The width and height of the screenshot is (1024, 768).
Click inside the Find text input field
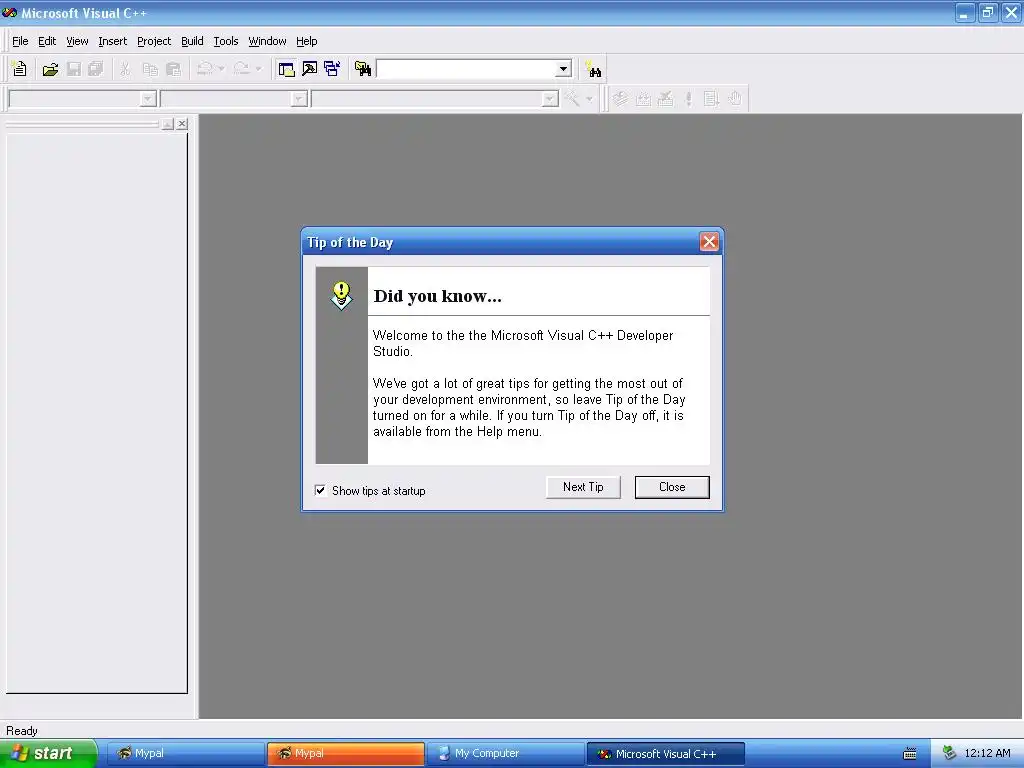coord(466,69)
